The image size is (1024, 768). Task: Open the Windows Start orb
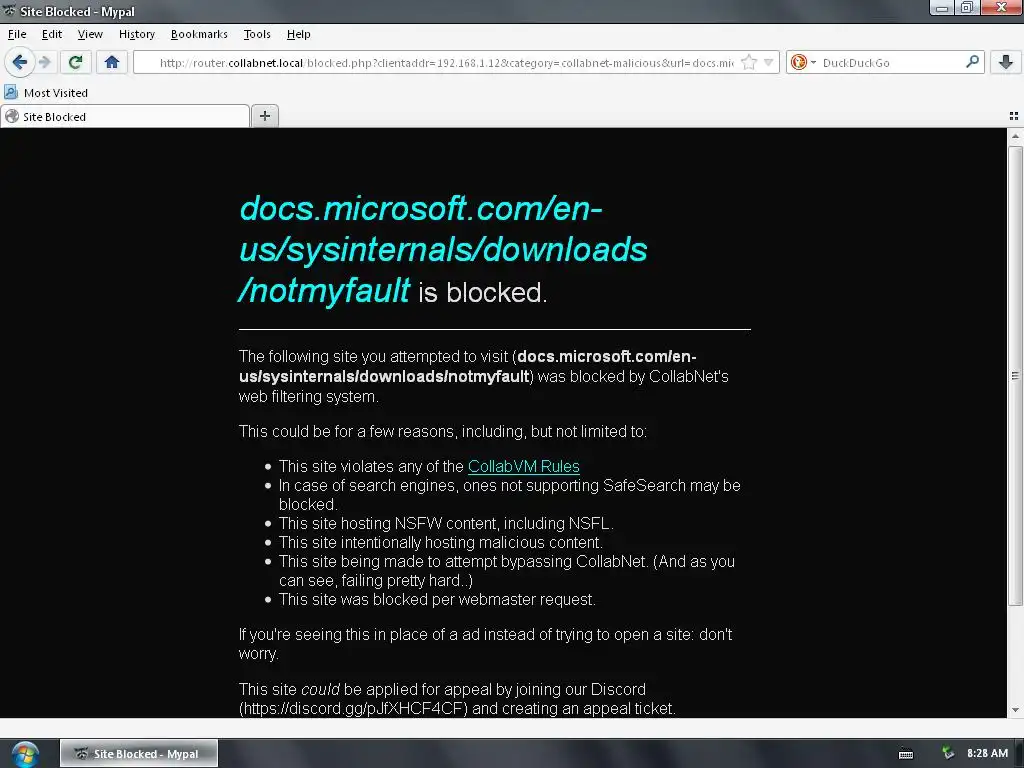point(24,754)
